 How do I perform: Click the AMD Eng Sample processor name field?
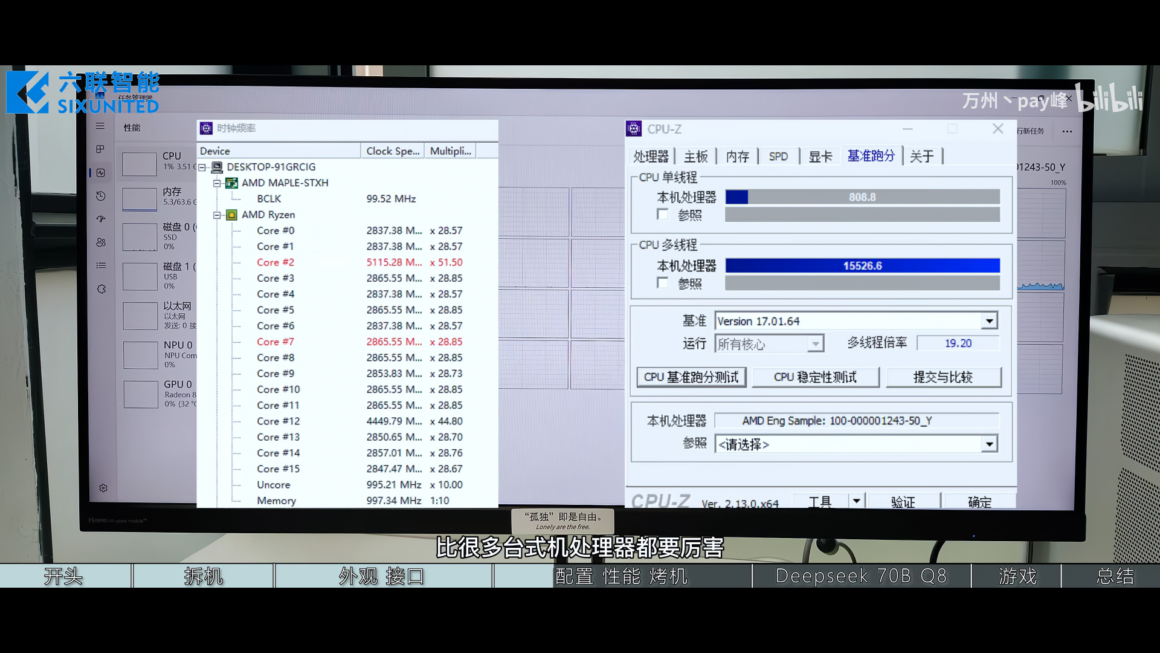857,421
